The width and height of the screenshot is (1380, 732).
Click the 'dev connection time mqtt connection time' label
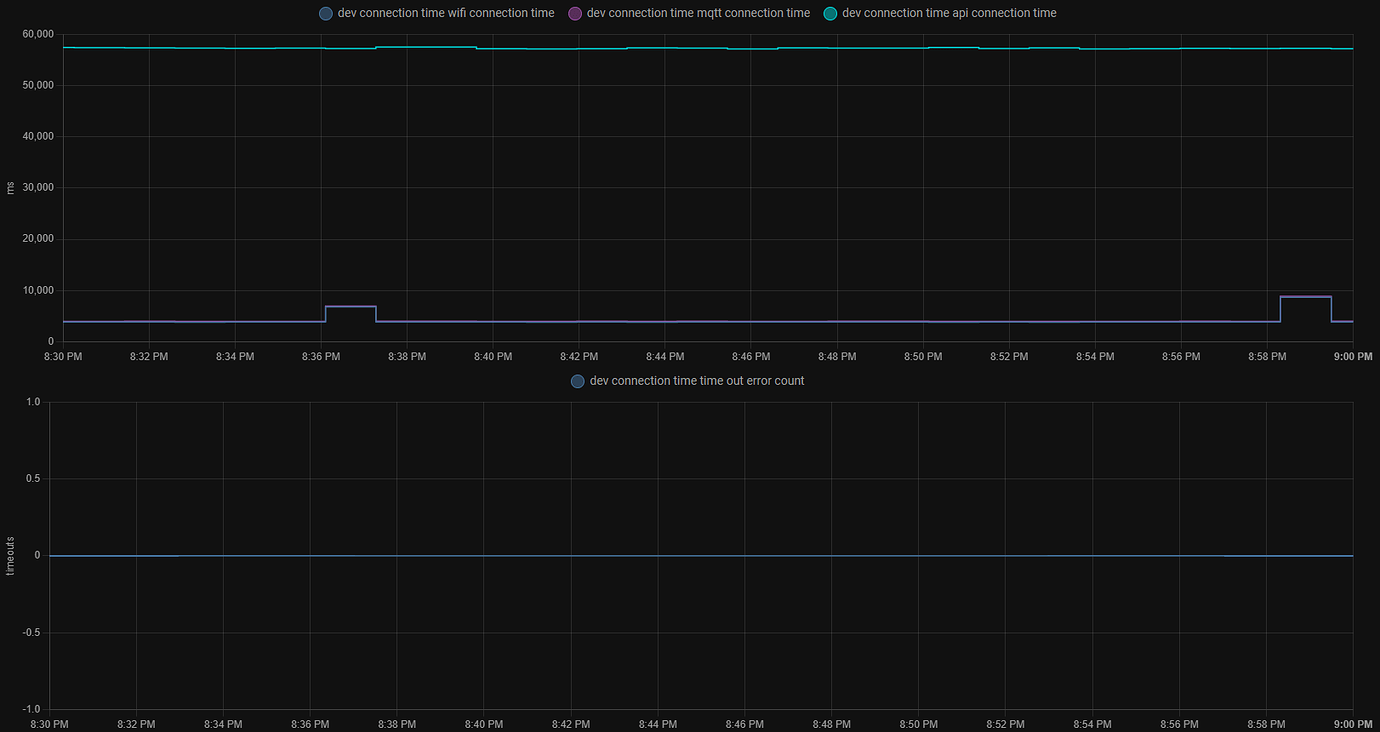(x=698, y=14)
